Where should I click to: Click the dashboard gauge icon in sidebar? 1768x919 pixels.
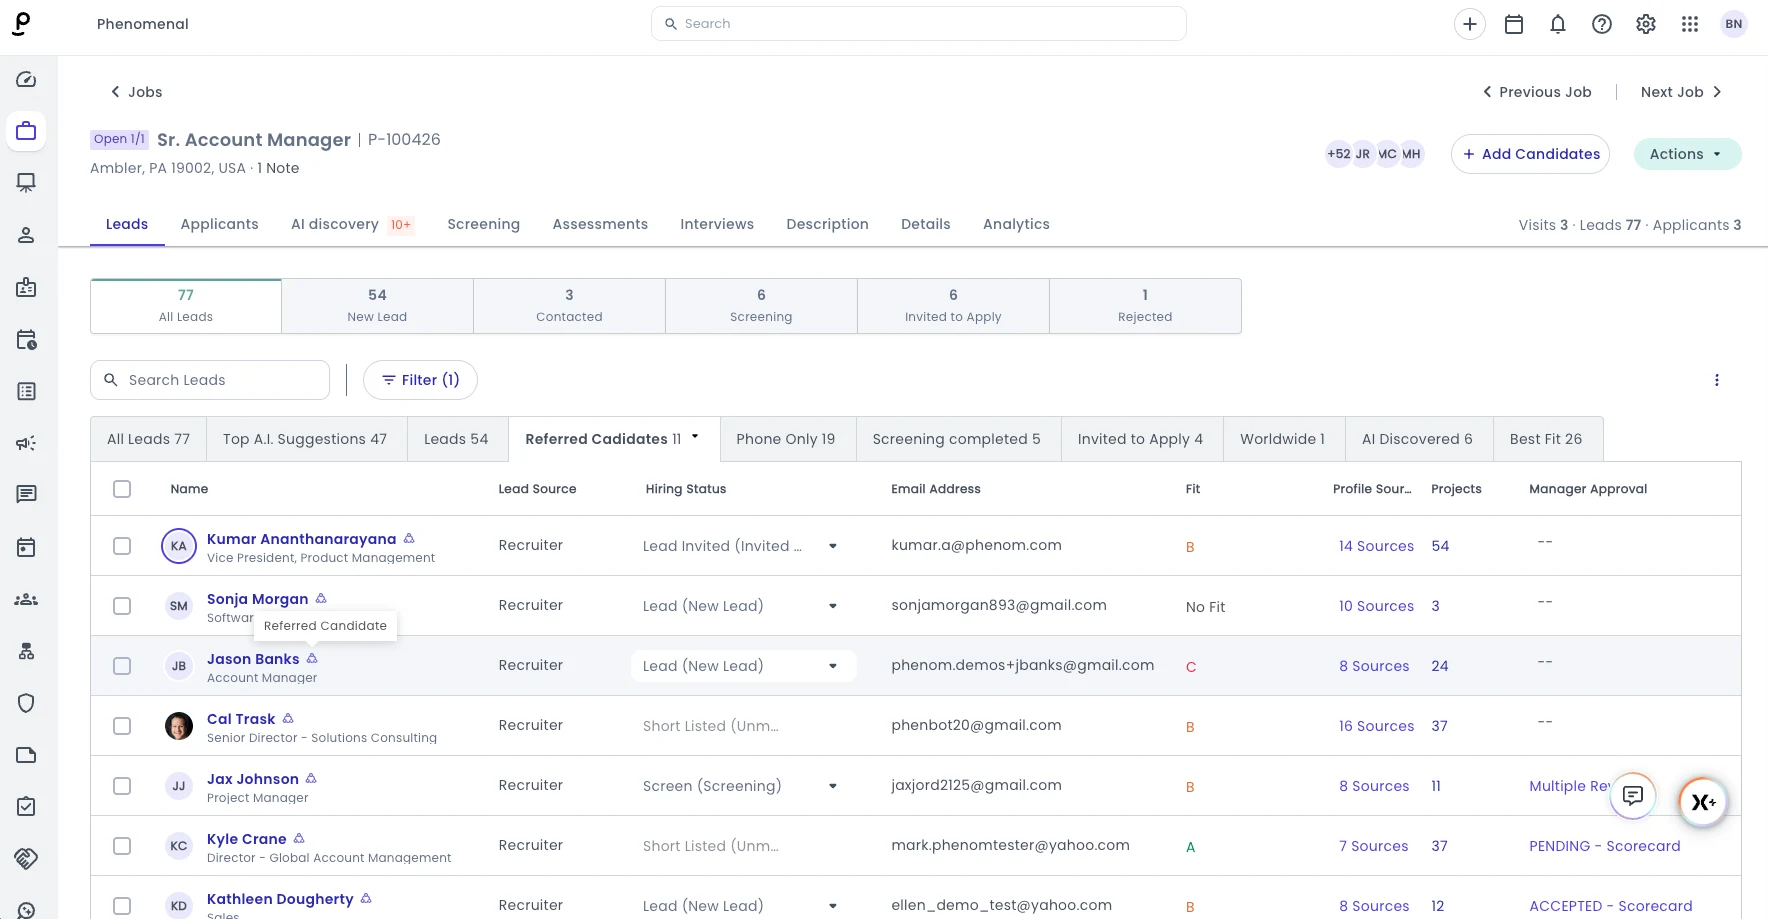point(27,79)
